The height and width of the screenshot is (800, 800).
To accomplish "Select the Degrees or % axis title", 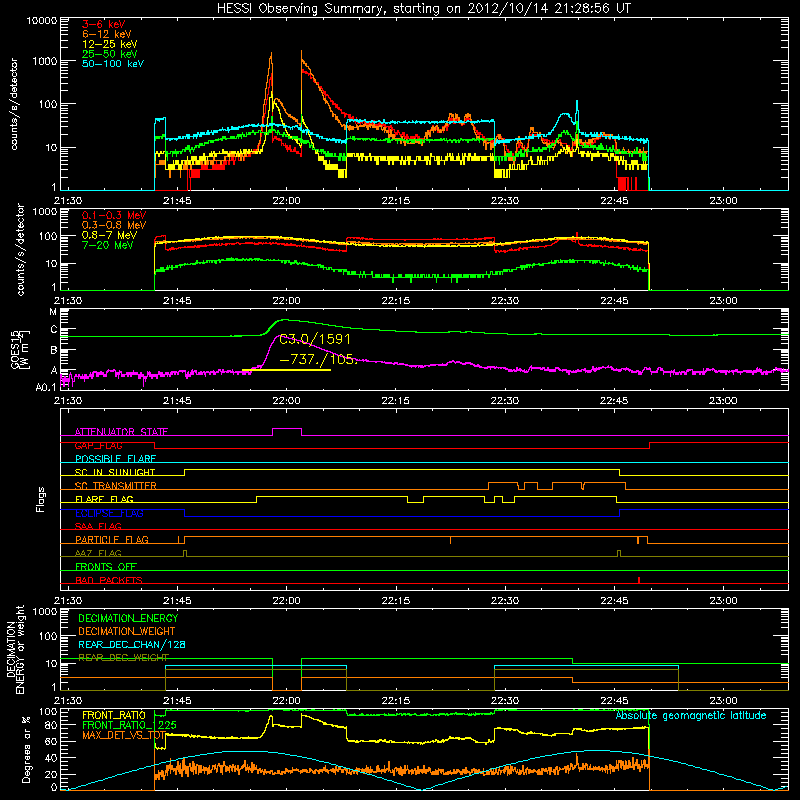I will pos(26,750).
